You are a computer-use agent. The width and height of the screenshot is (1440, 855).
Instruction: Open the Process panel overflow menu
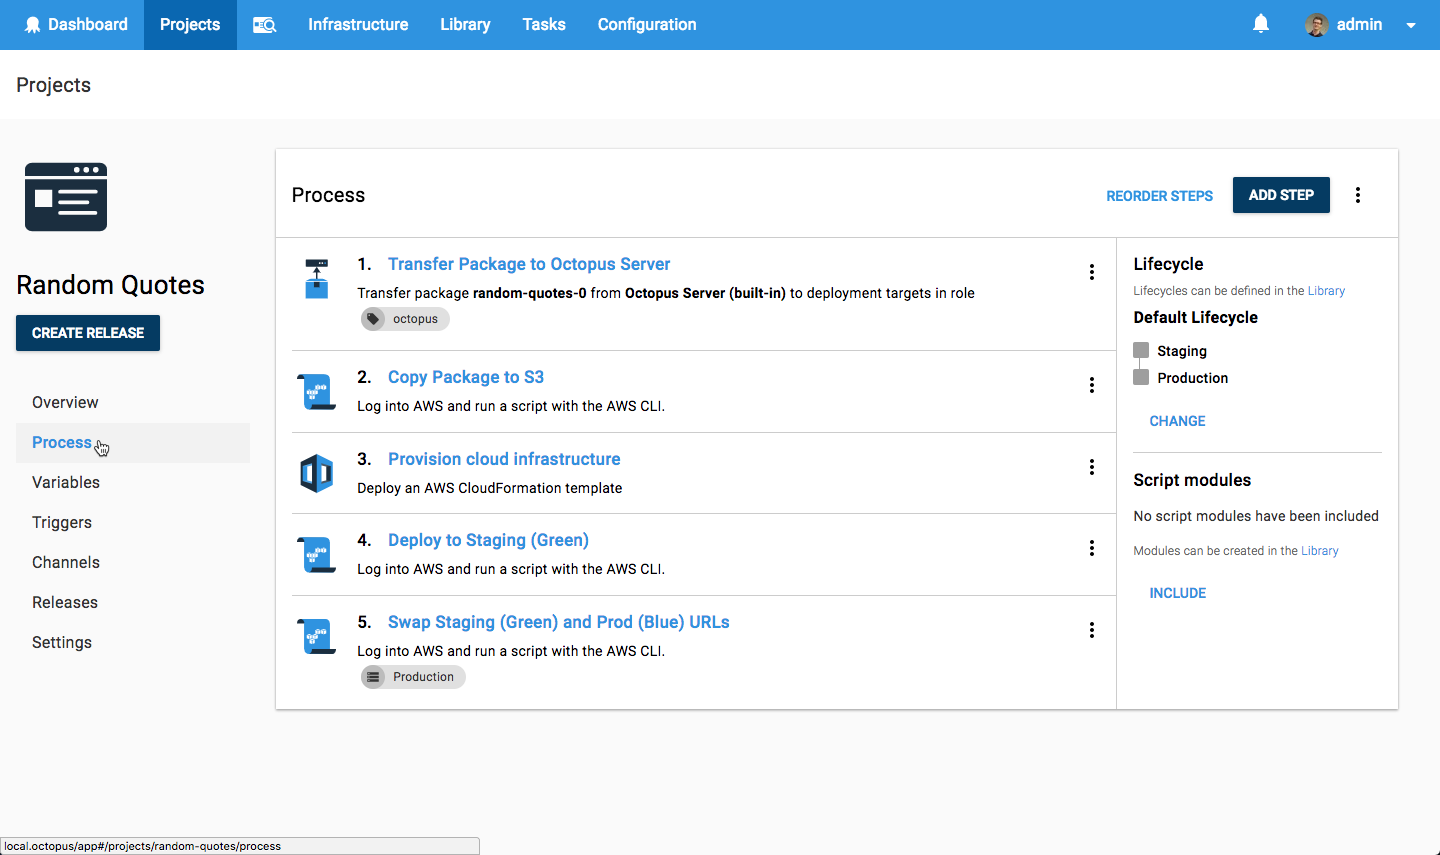tap(1357, 194)
